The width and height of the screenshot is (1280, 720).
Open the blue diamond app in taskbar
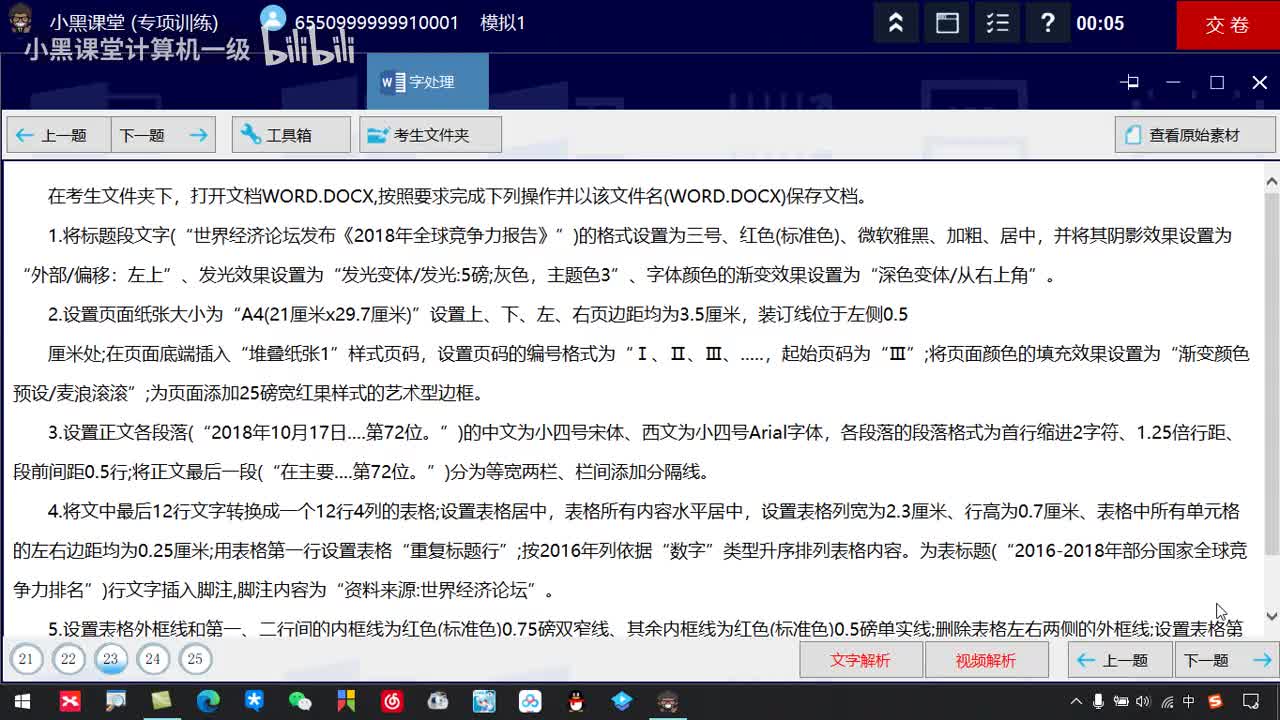(622, 701)
